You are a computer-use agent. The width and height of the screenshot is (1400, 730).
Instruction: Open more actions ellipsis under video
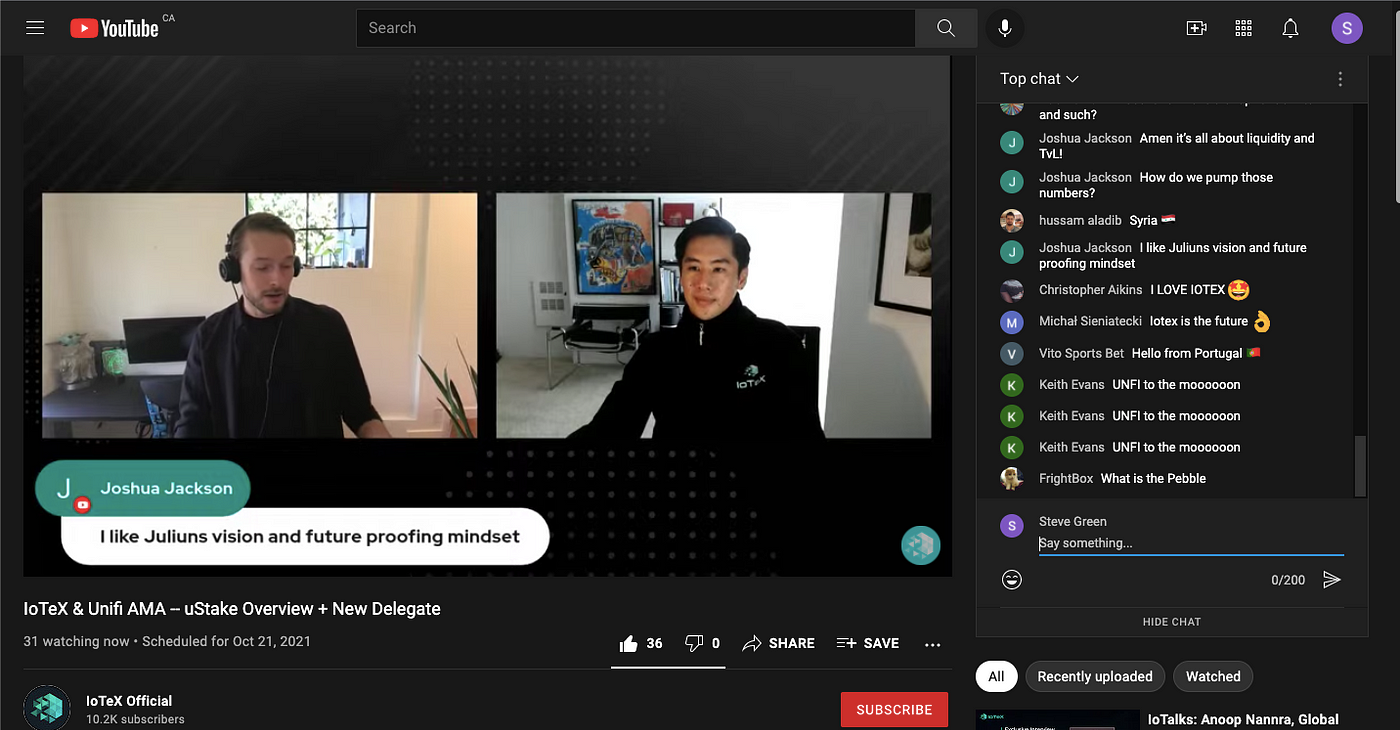[932, 644]
